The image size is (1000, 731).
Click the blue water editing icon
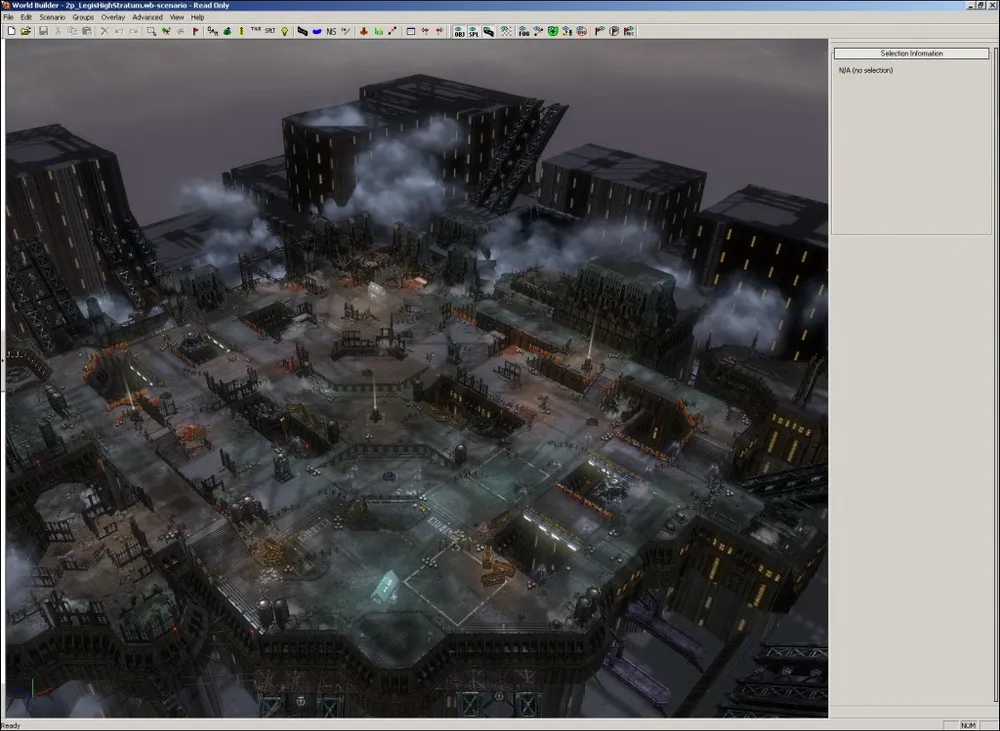[x=316, y=31]
